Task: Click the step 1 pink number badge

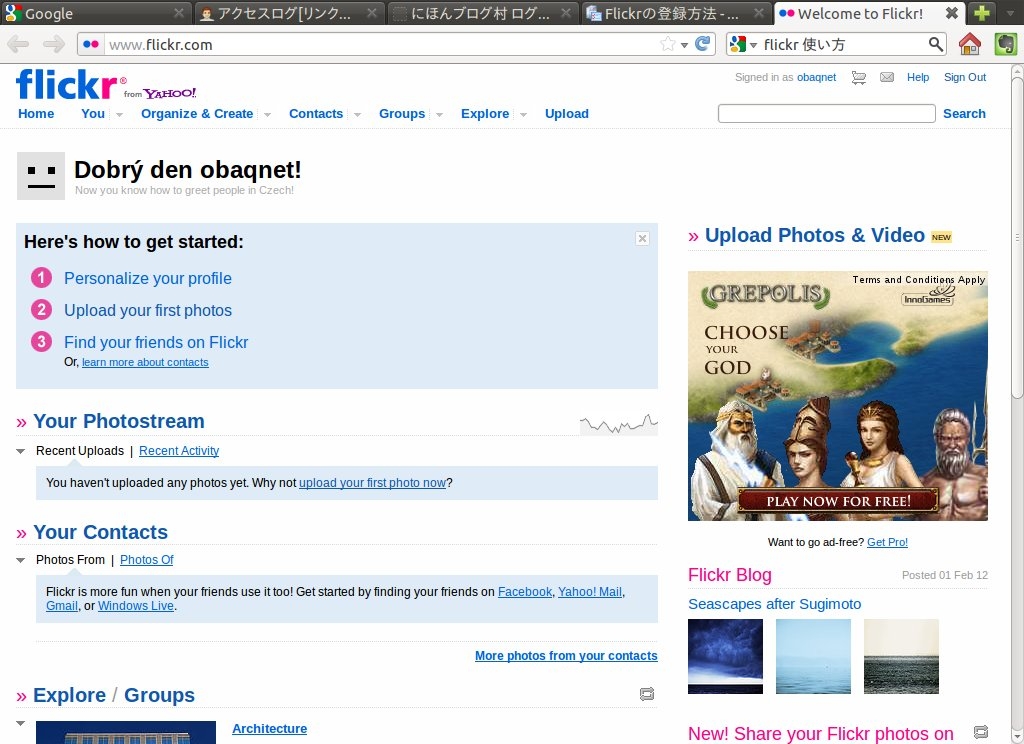Action: [x=41, y=278]
